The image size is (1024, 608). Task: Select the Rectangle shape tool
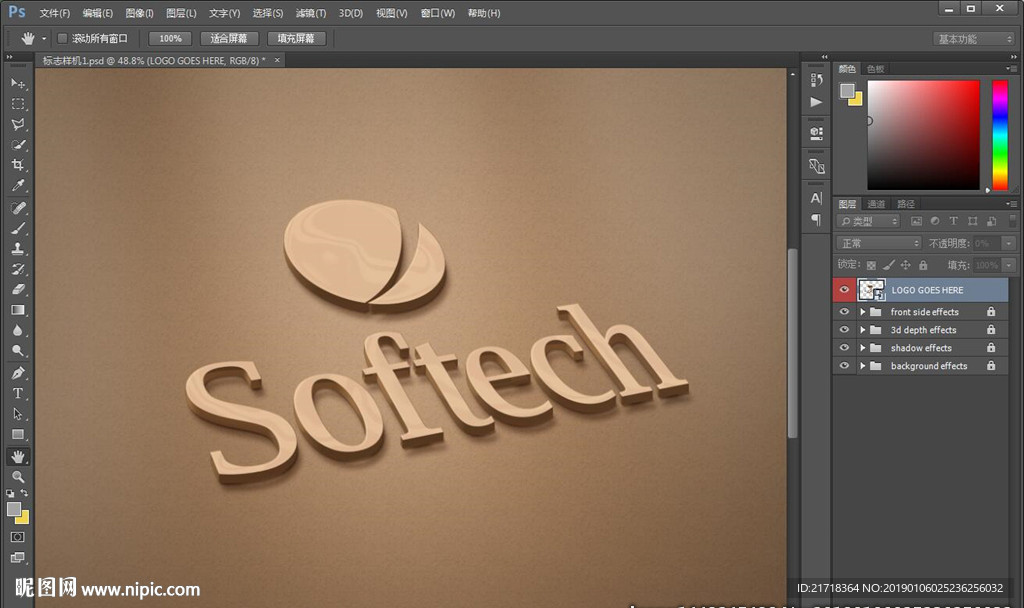pos(18,434)
